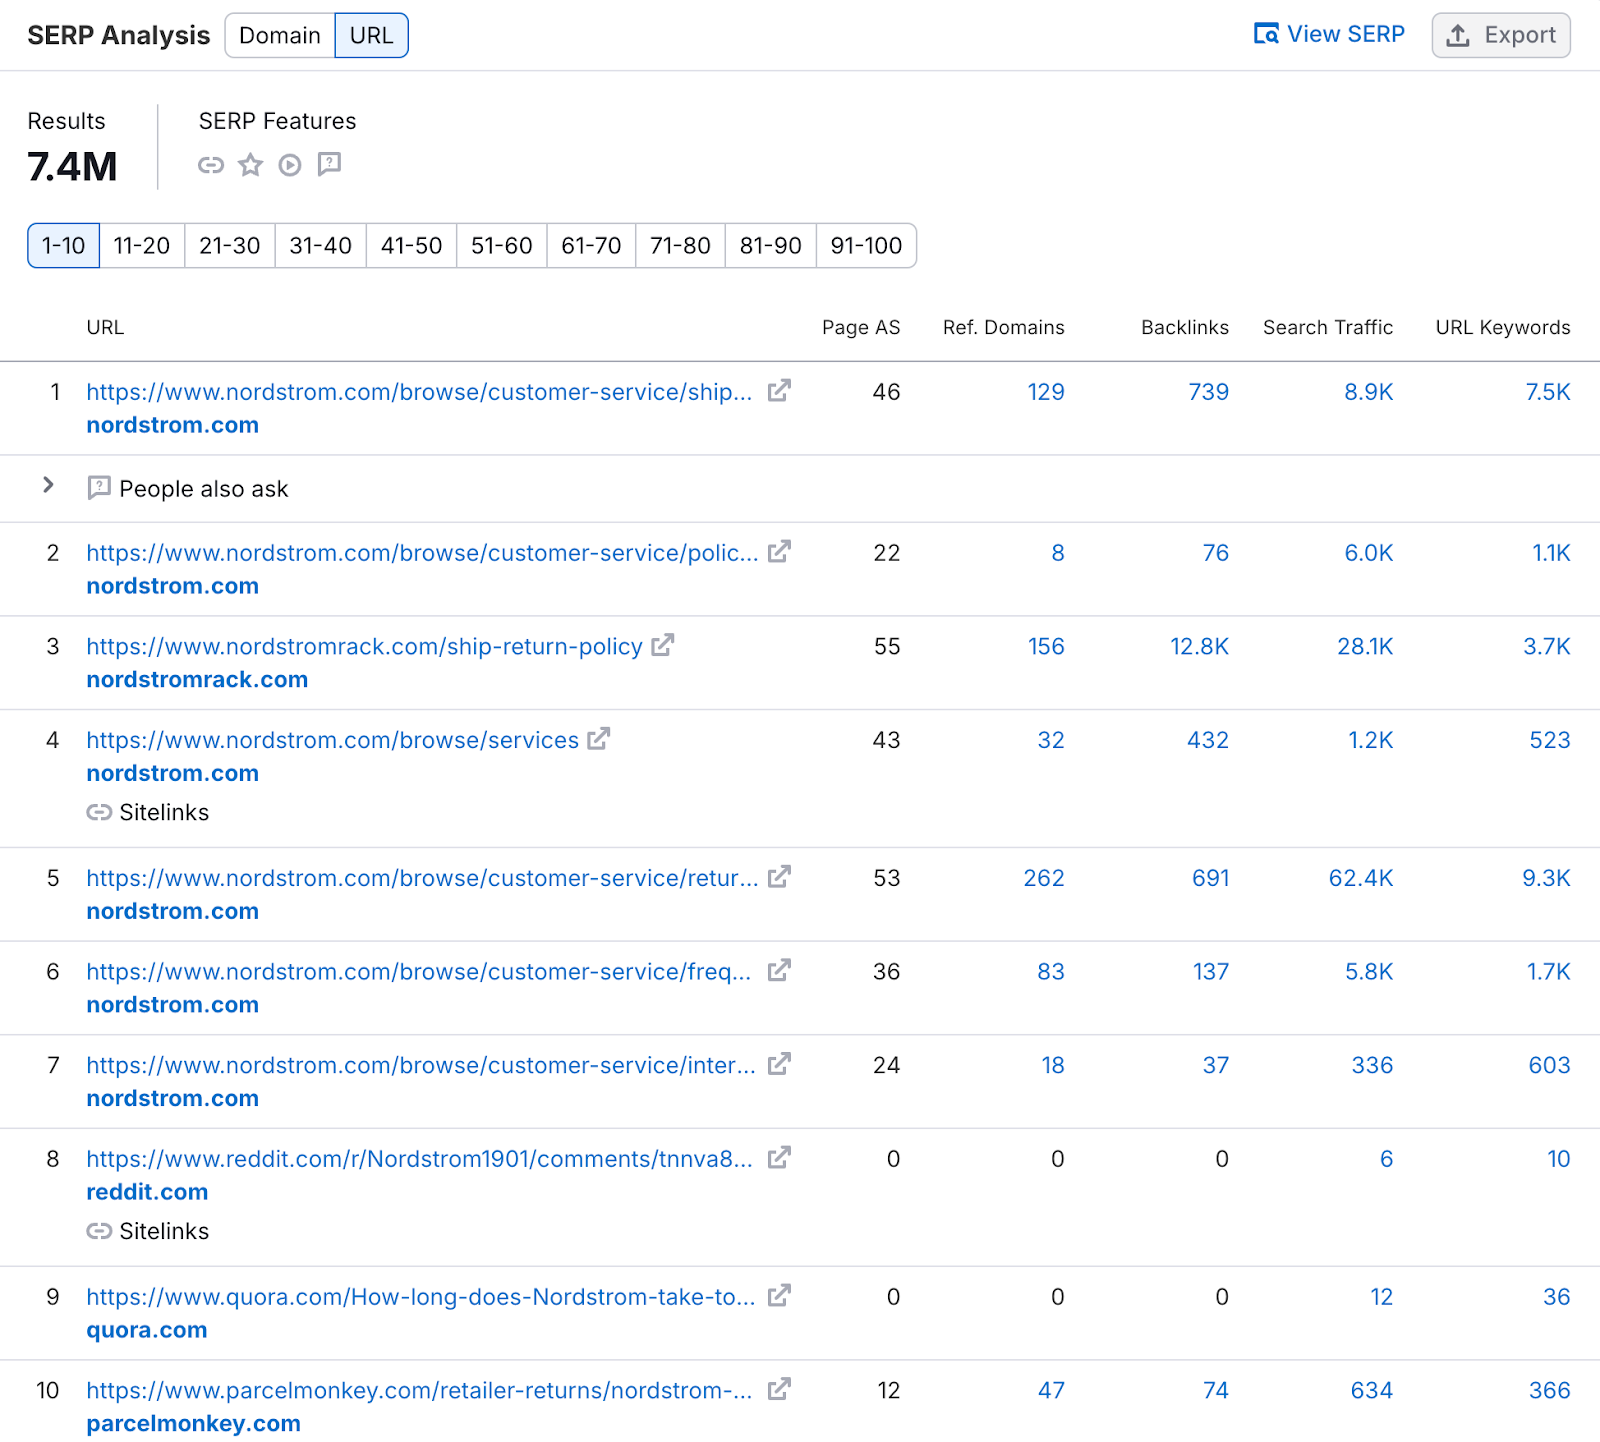The width and height of the screenshot is (1600, 1442).
Task: Keep URL view selected in the toggle
Action: click(x=371, y=35)
